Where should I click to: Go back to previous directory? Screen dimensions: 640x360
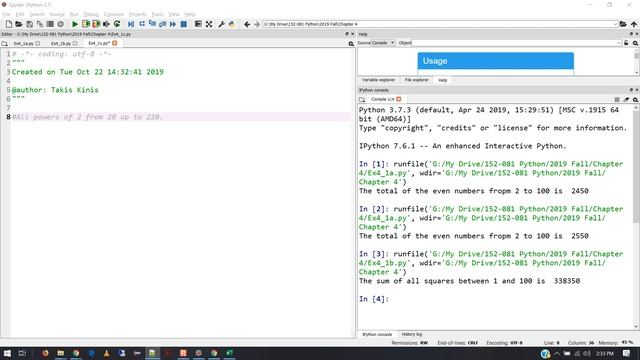pyautogui.click(x=247, y=24)
